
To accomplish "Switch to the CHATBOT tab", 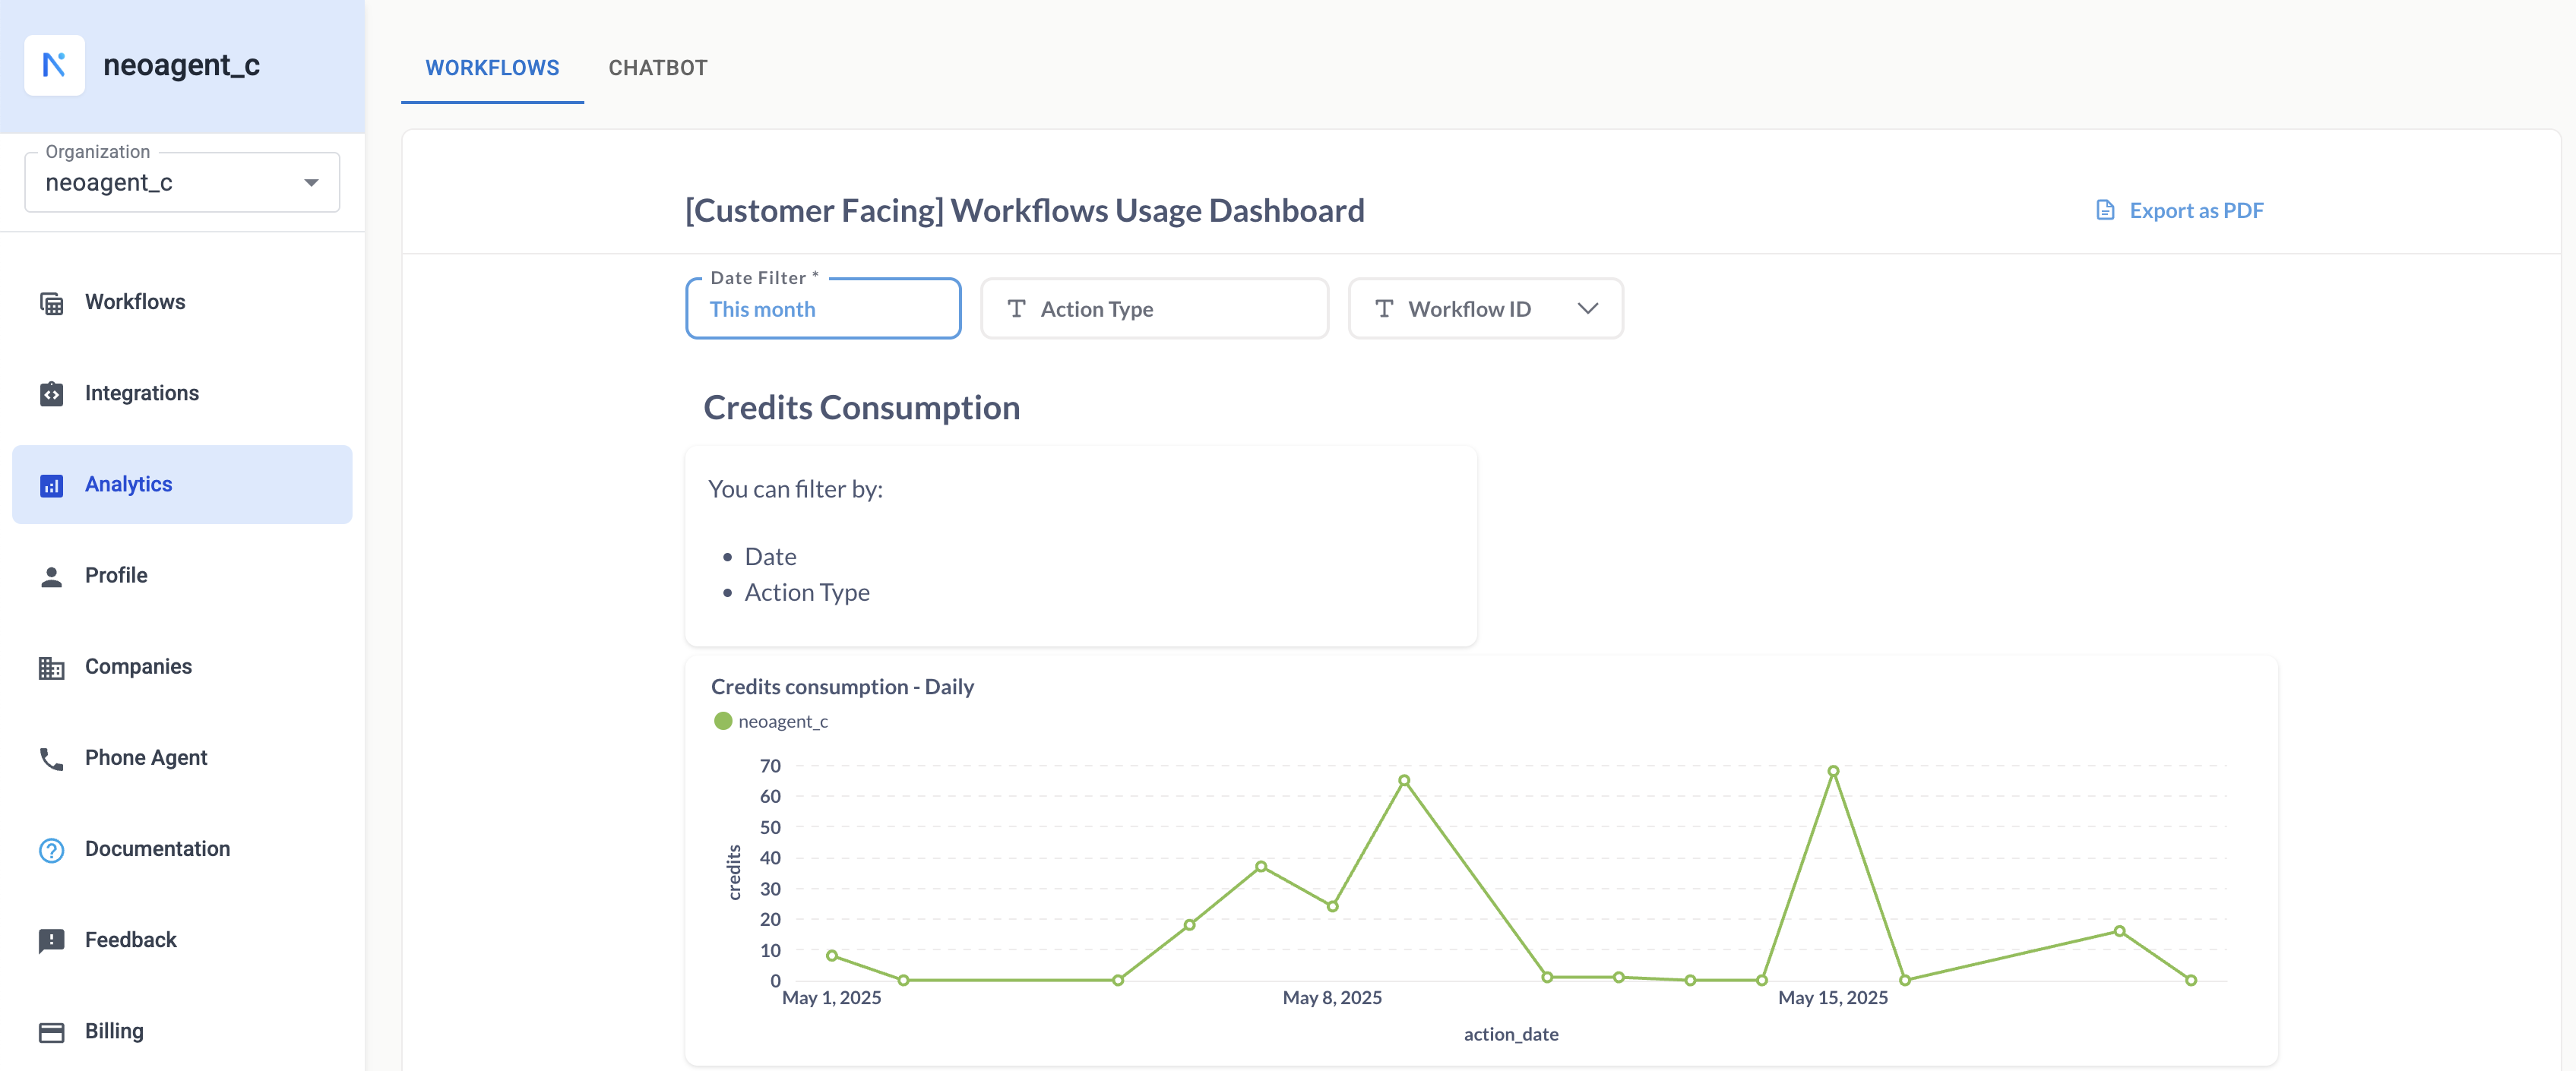I will click(x=657, y=68).
